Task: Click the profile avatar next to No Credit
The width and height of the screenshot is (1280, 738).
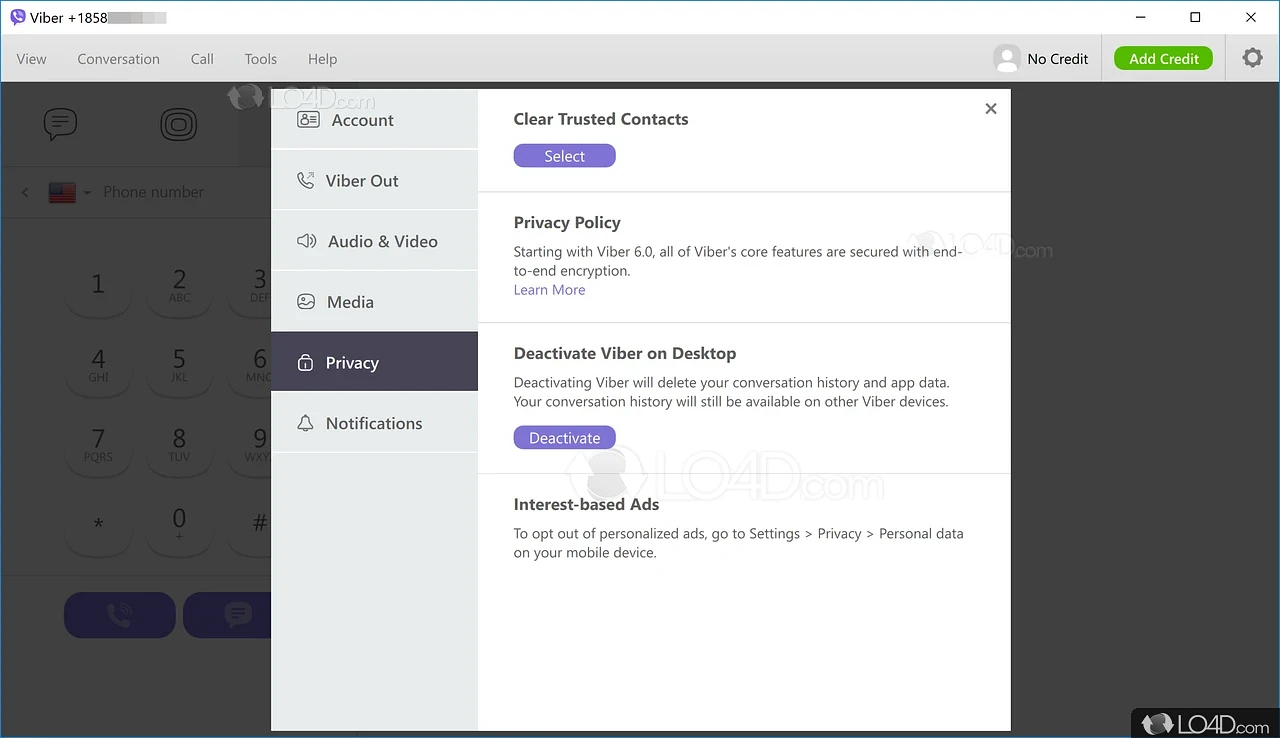Action: click(x=1006, y=58)
